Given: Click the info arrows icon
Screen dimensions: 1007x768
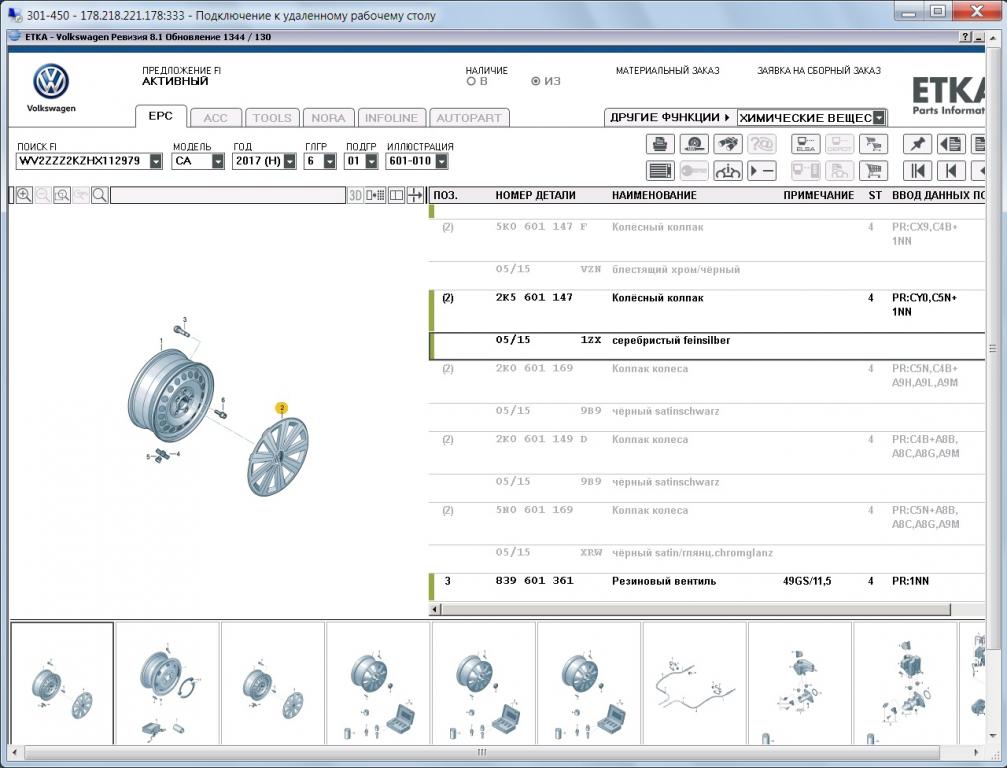Looking at the screenshot, I should [728, 171].
